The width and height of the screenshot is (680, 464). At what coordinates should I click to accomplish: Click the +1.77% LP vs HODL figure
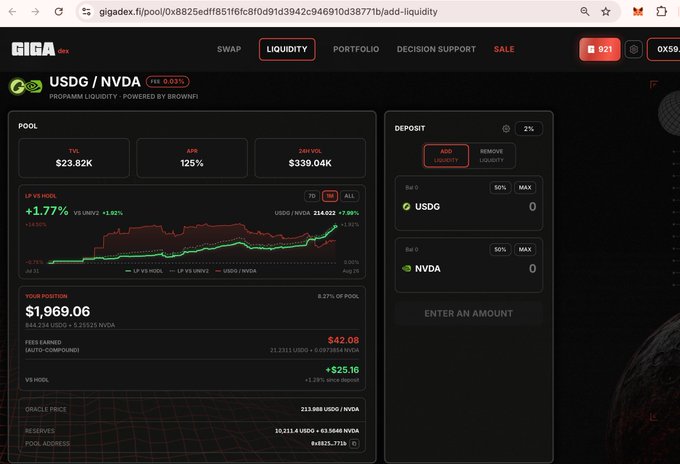[47, 211]
